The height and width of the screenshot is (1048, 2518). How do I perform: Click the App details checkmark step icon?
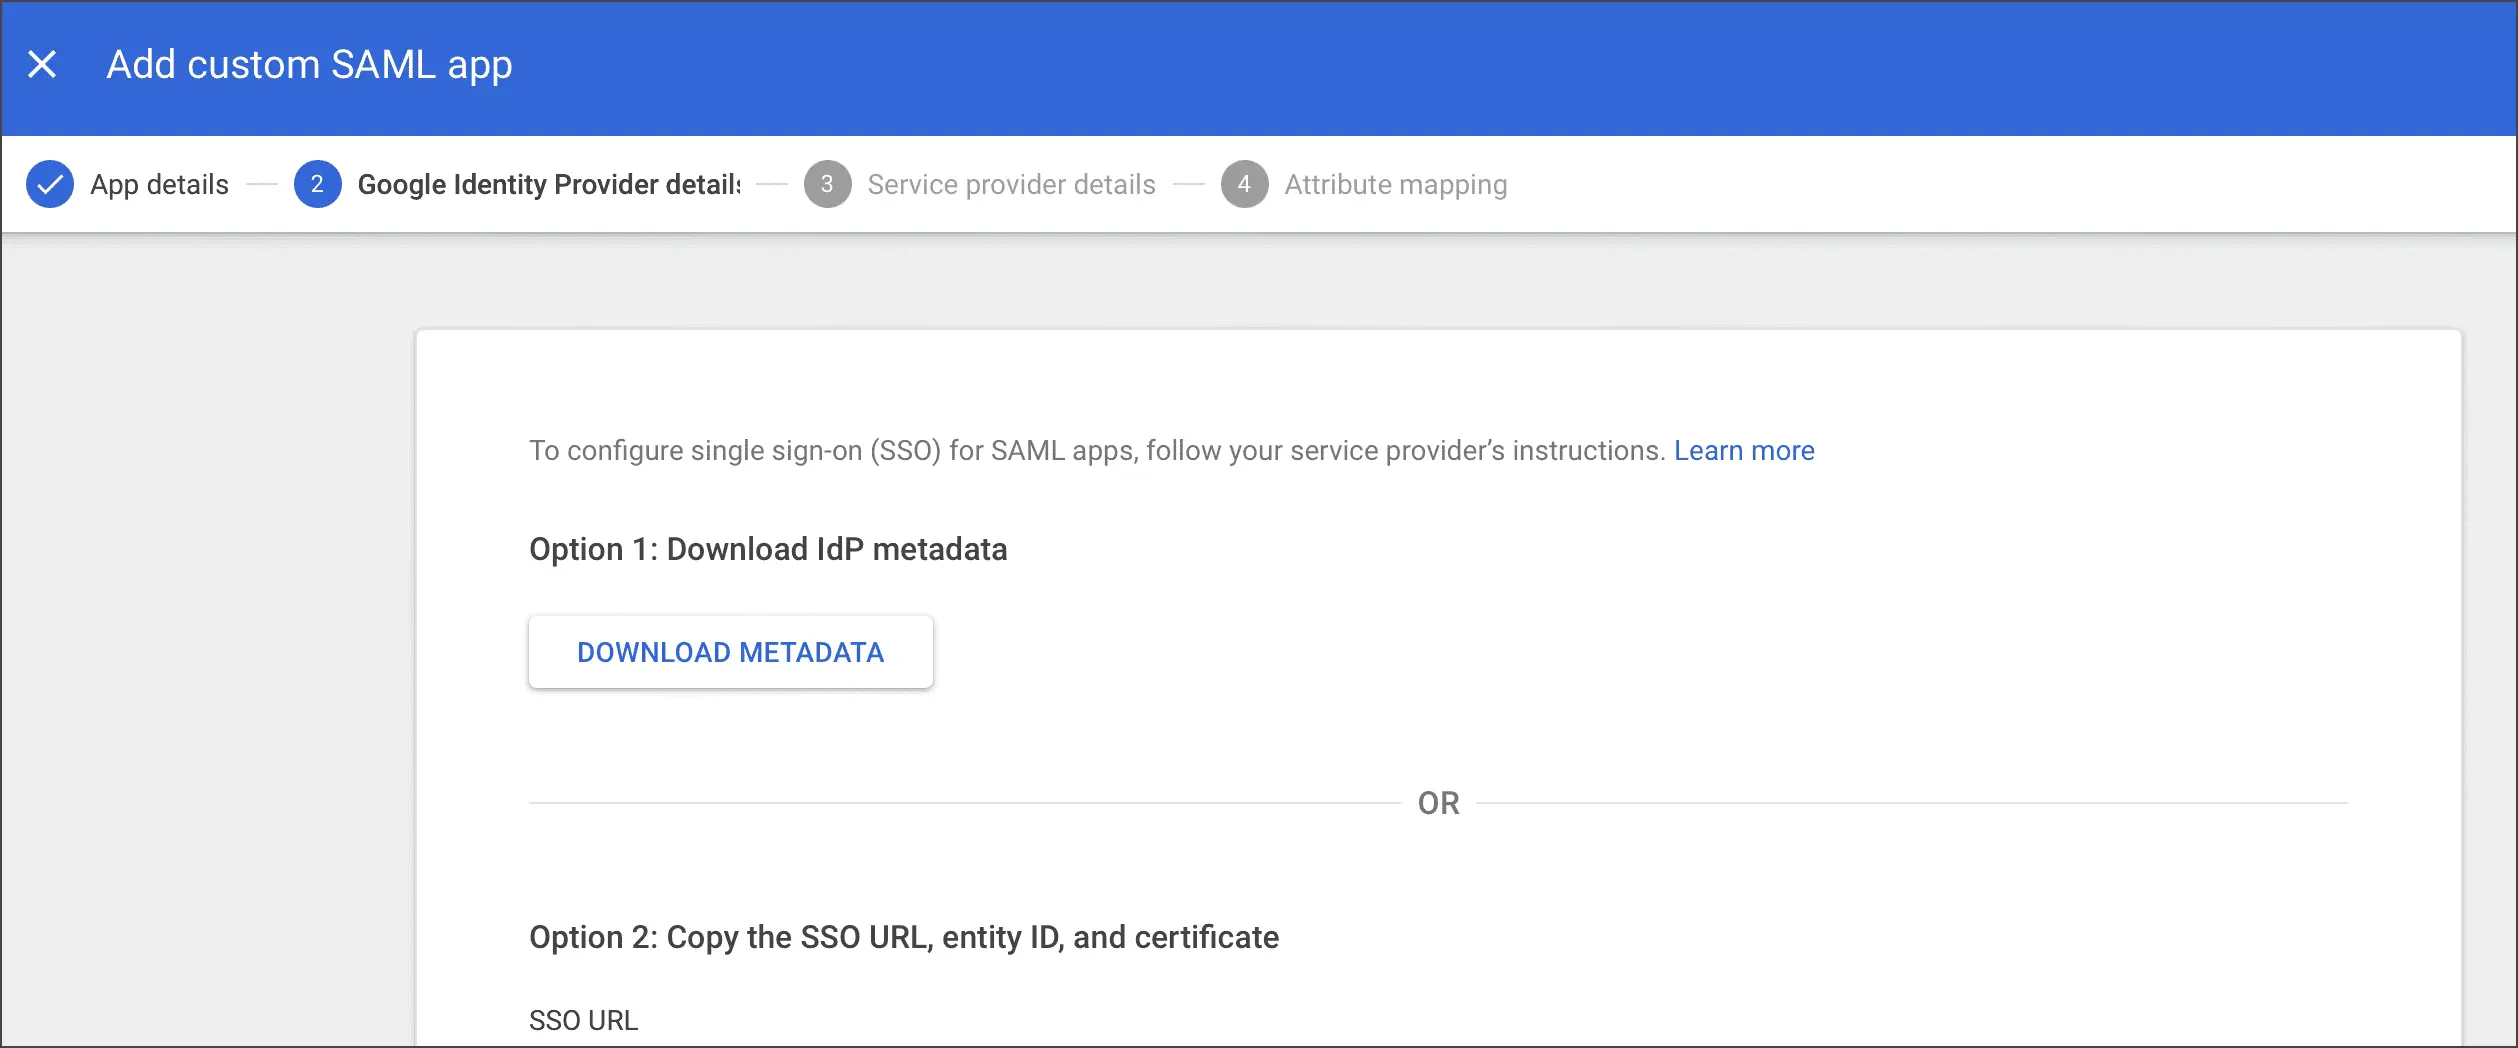click(x=50, y=184)
